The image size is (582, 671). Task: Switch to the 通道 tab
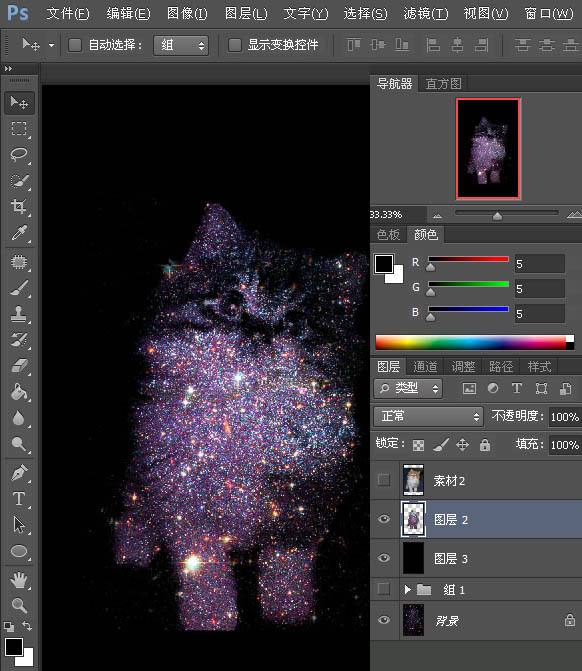click(425, 367)
